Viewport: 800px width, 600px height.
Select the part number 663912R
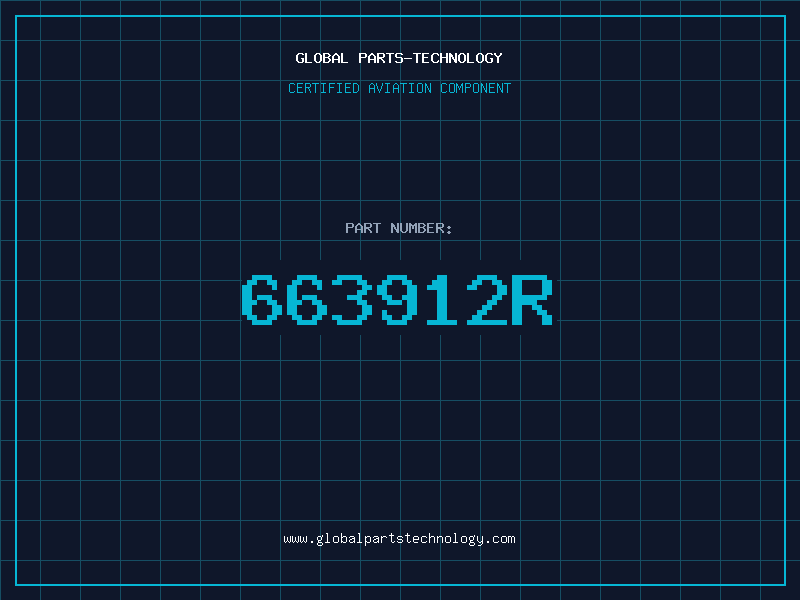pyautogui.click(x=397, y=300)
